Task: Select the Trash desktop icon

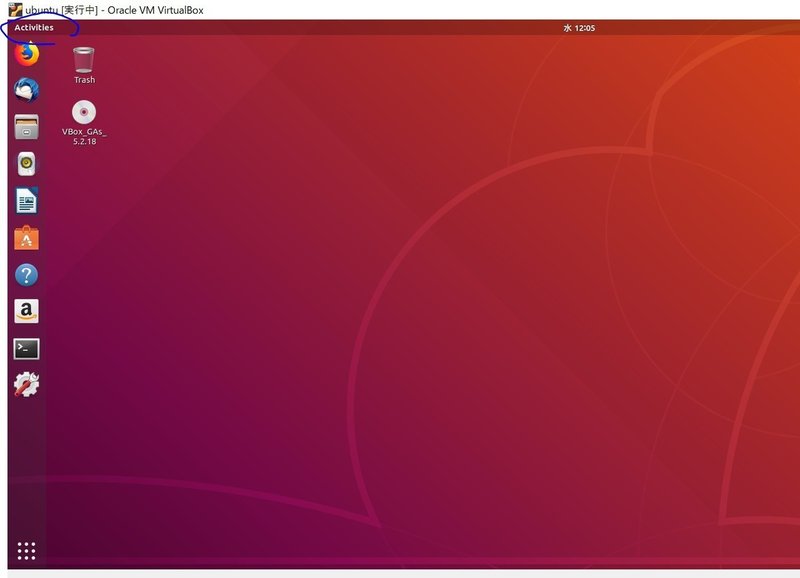Action: pyautogui.click(x=84, y=60)
